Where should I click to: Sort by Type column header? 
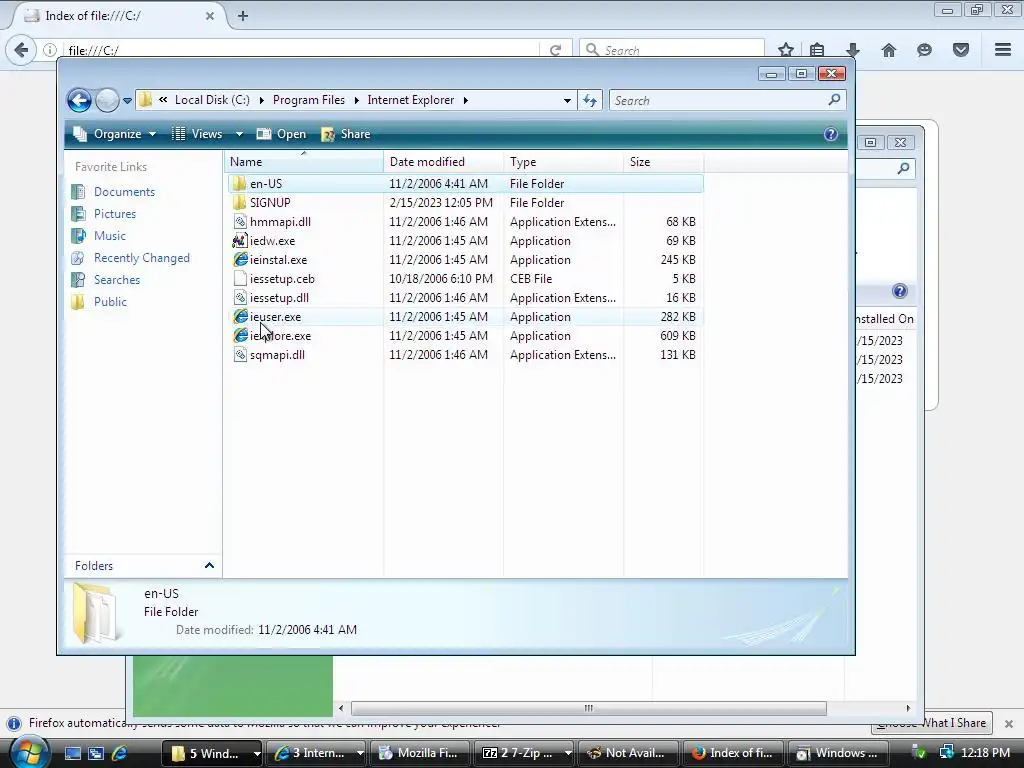(564, 162)
